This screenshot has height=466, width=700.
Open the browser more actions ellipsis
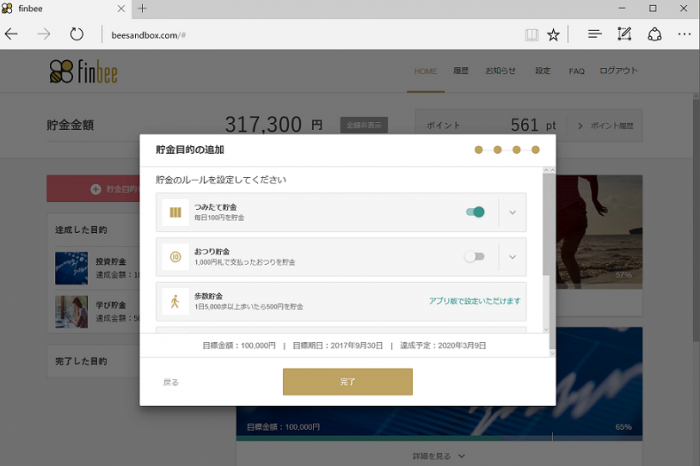[684, 34]
